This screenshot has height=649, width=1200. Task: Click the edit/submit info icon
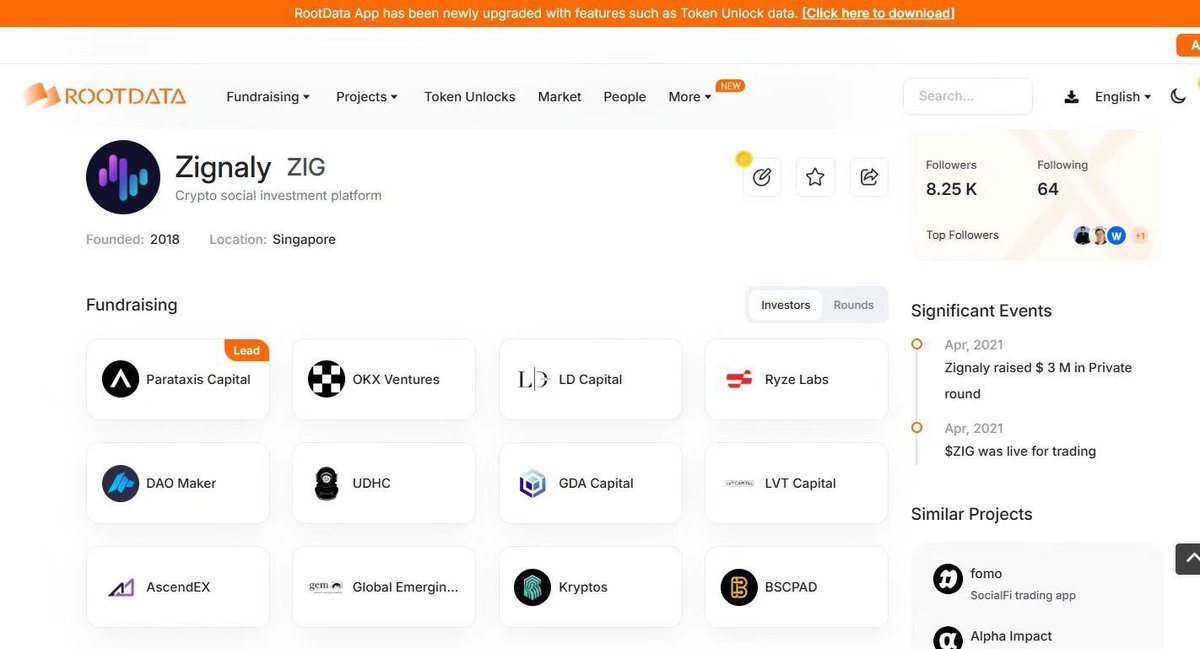click(x=762, y=177)
